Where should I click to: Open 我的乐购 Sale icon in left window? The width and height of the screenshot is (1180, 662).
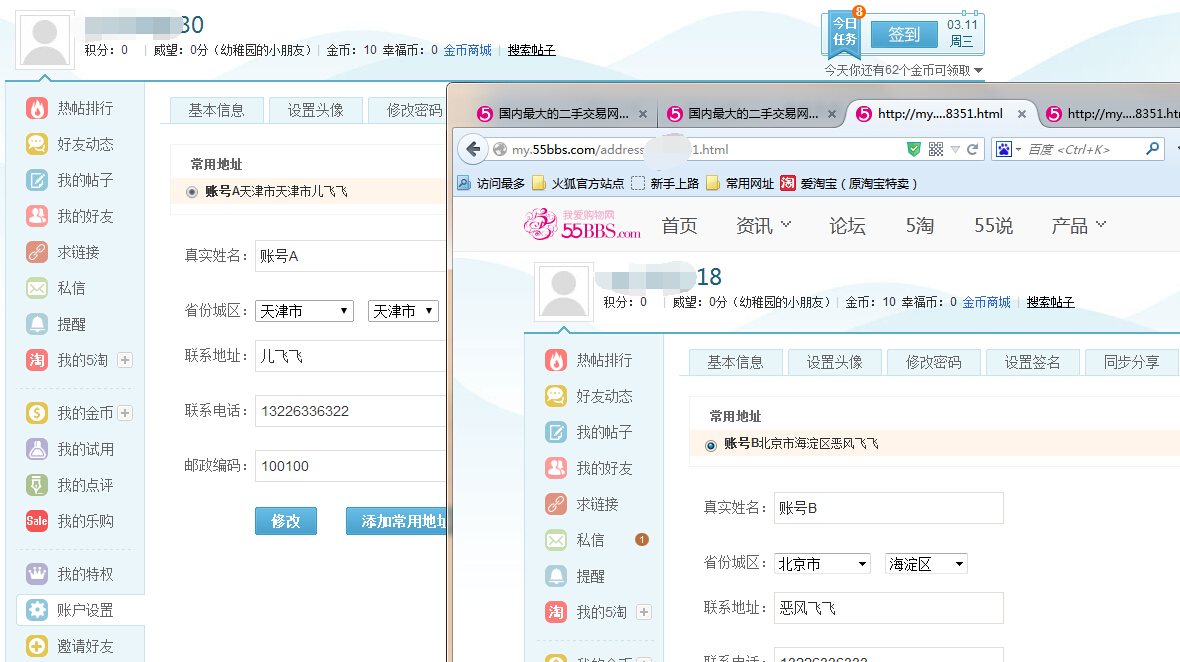pos(36,521)
